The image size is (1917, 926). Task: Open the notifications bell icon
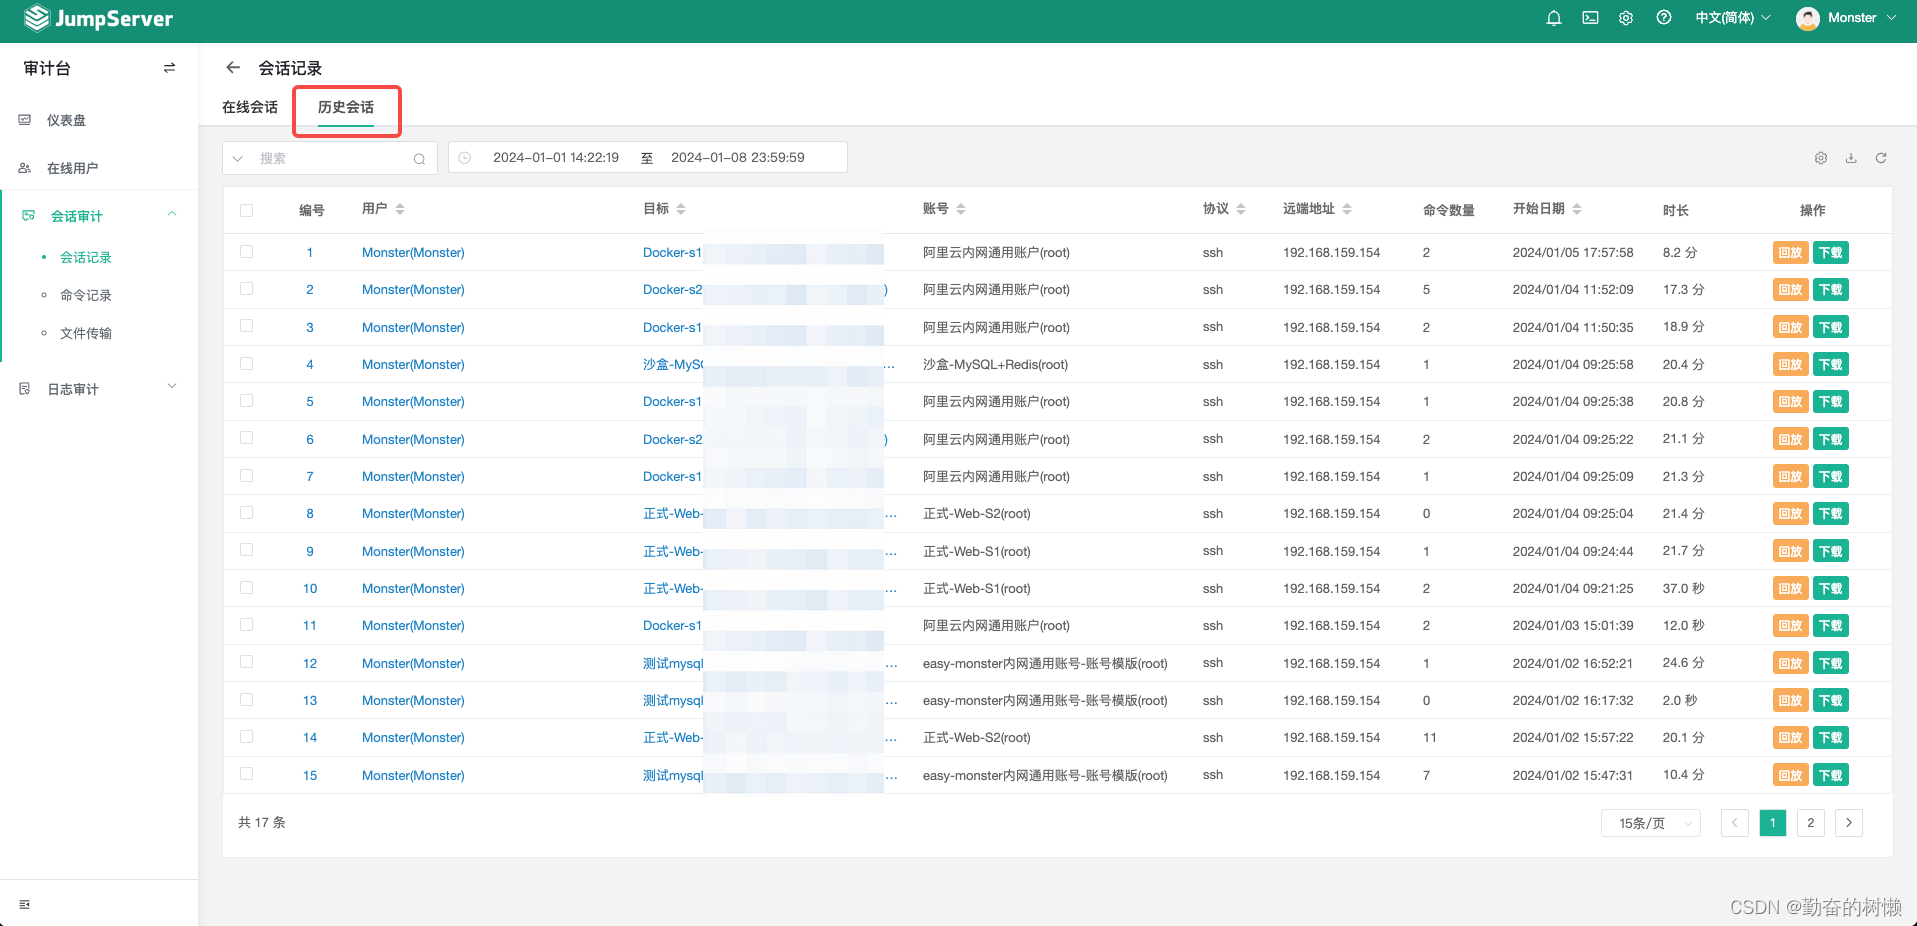[1554, 18]
